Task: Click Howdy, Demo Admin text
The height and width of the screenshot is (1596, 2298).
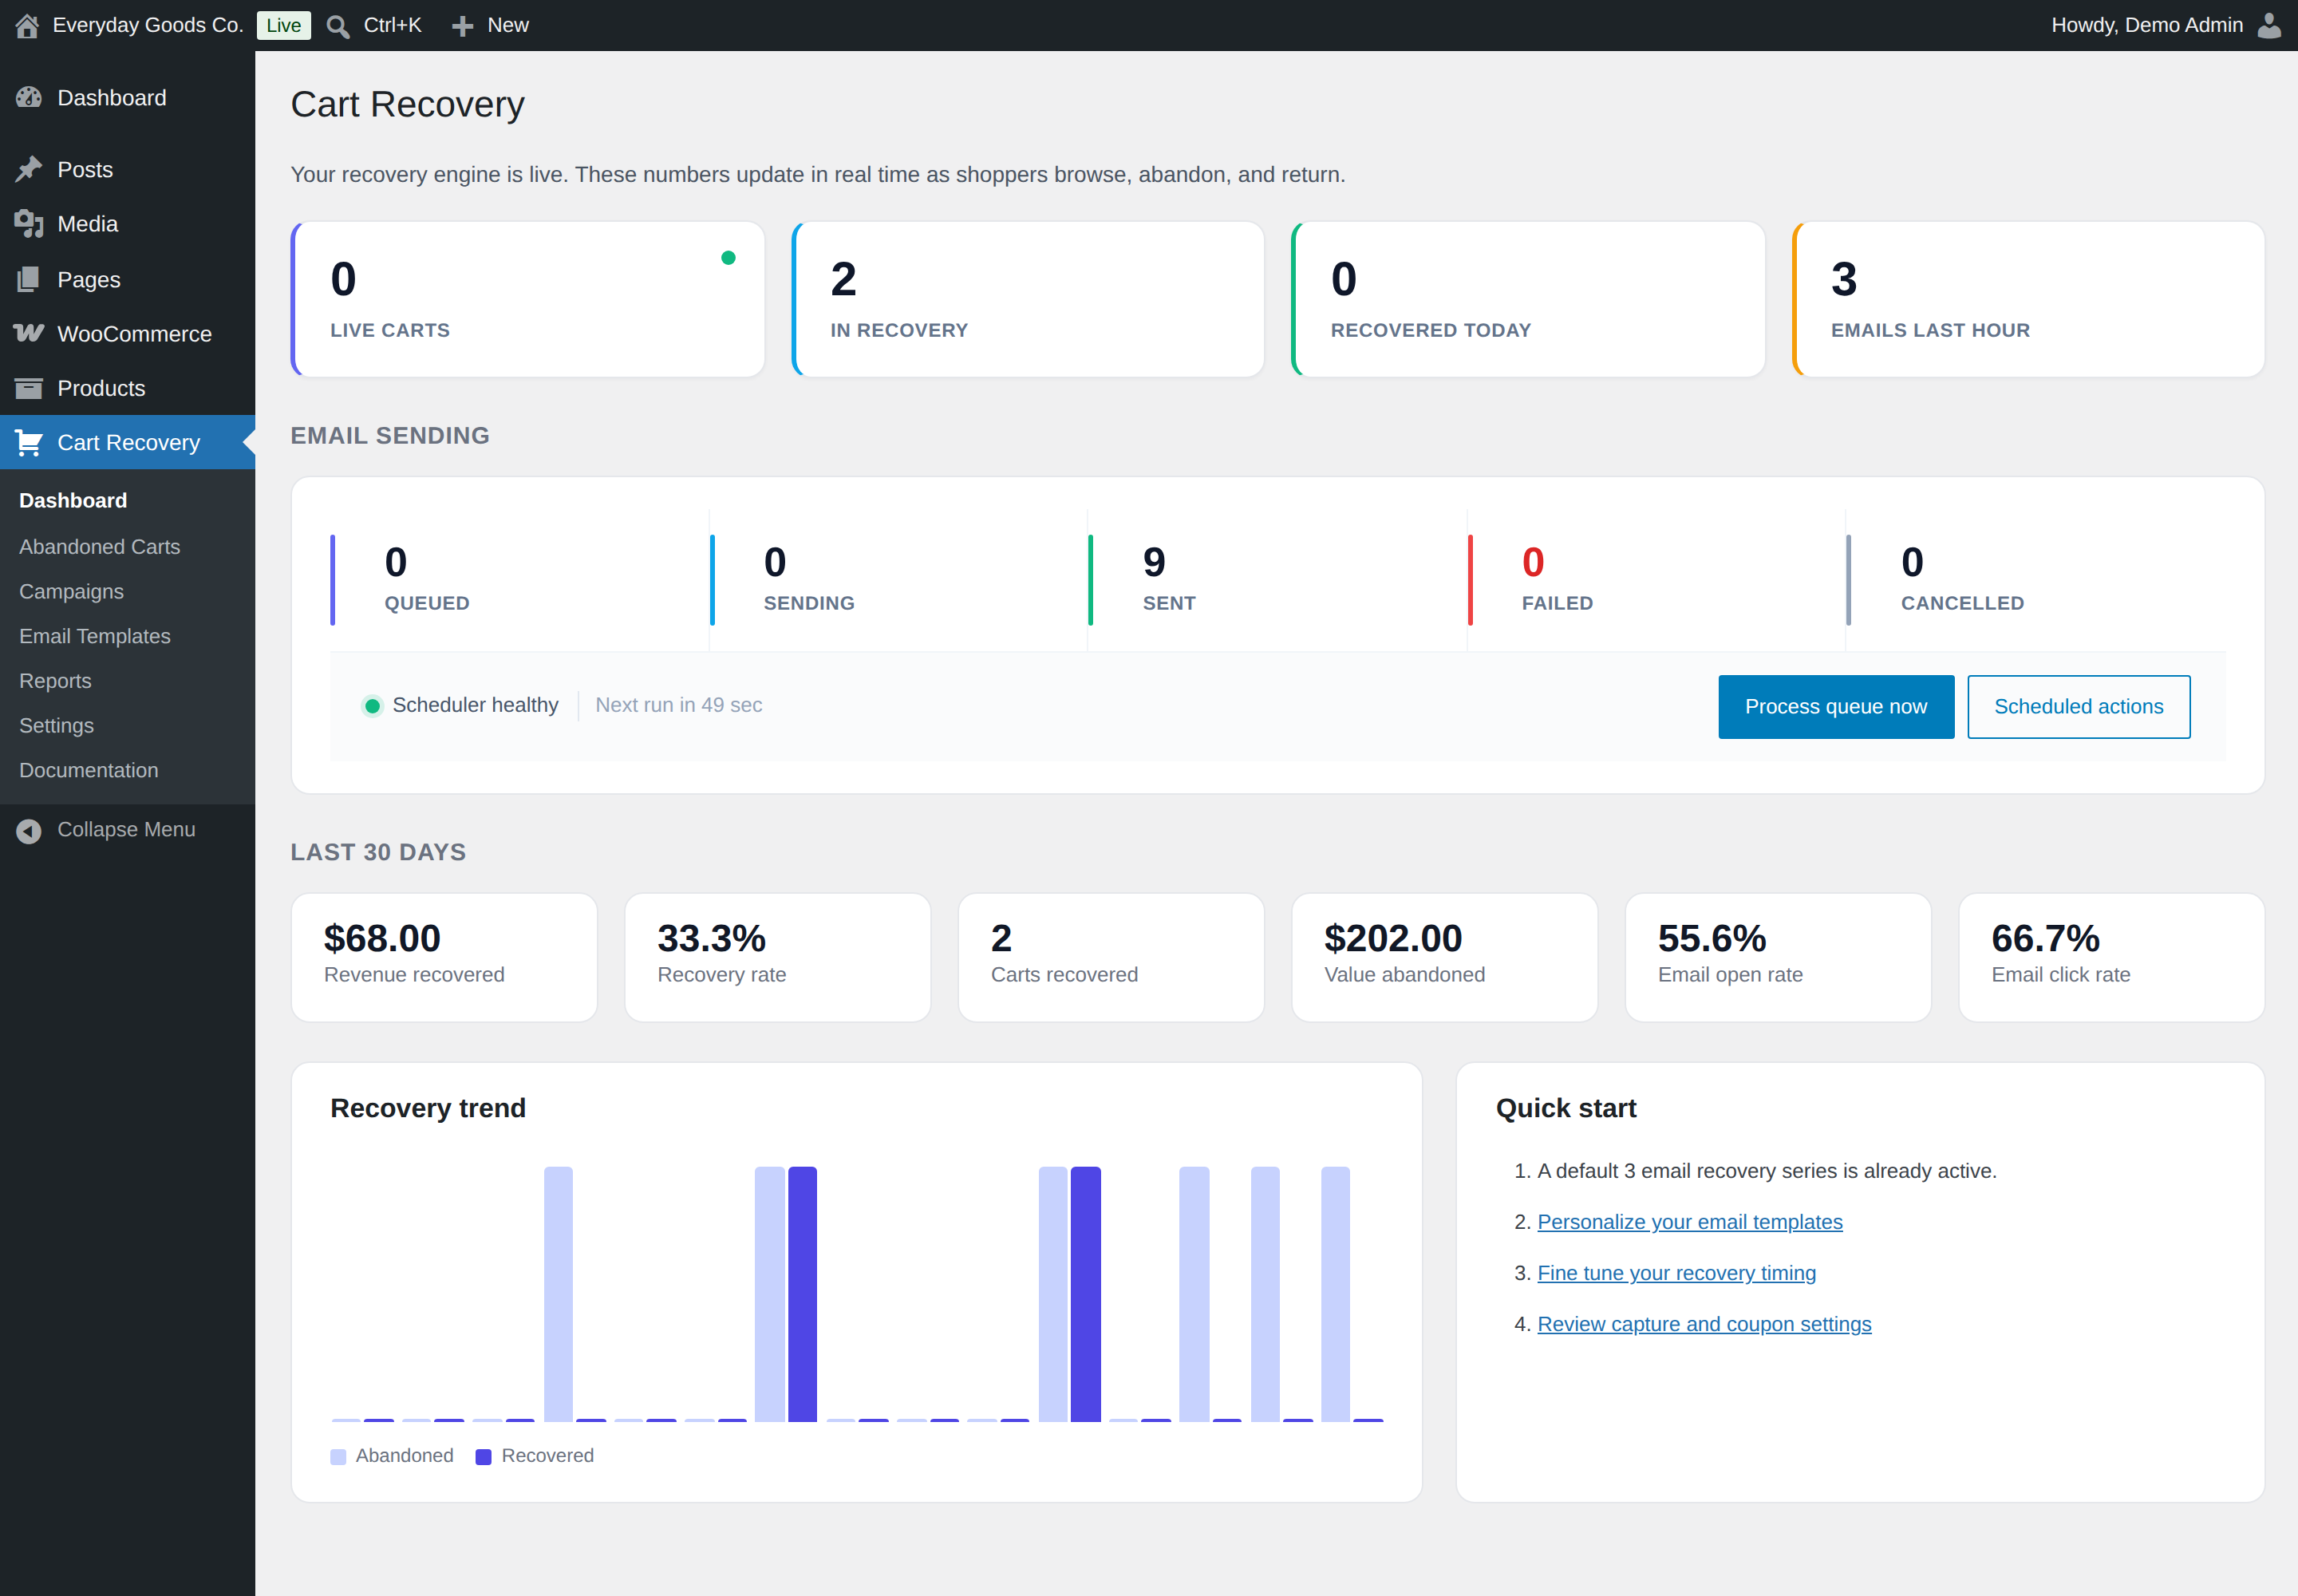Action: pos(2147,25)
